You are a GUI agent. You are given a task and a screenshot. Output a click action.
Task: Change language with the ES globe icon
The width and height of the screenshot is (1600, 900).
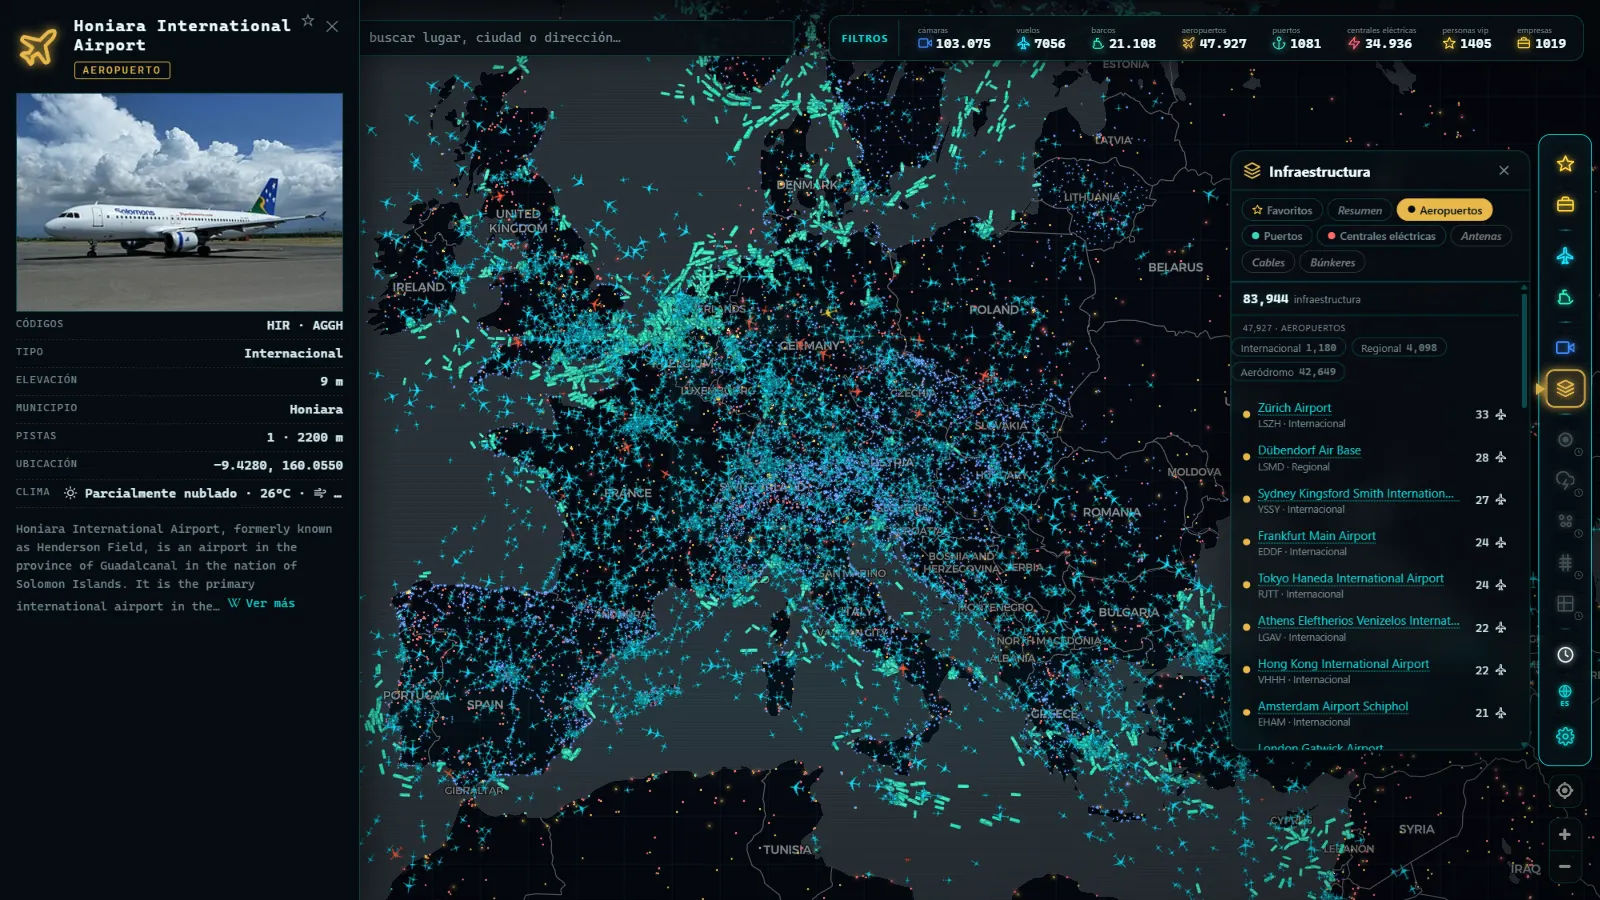point(1565,695)
